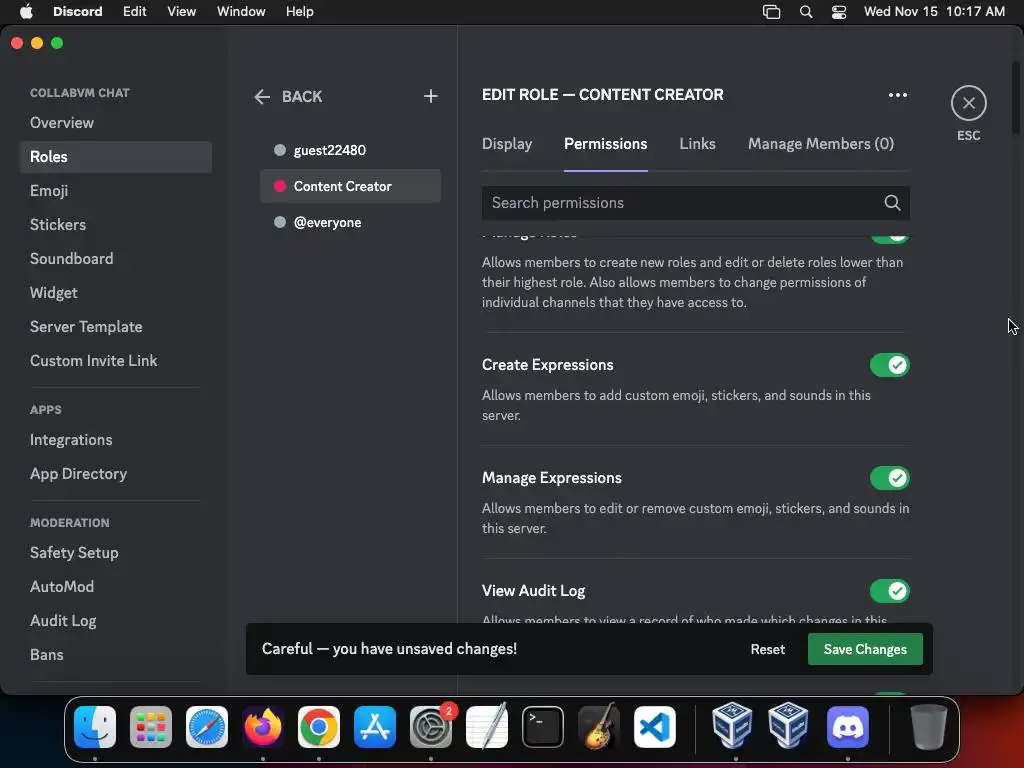This screenshot has height=768, width=1024.
Task: Open Terminal from the dock
Action: (x=543, y=727)
